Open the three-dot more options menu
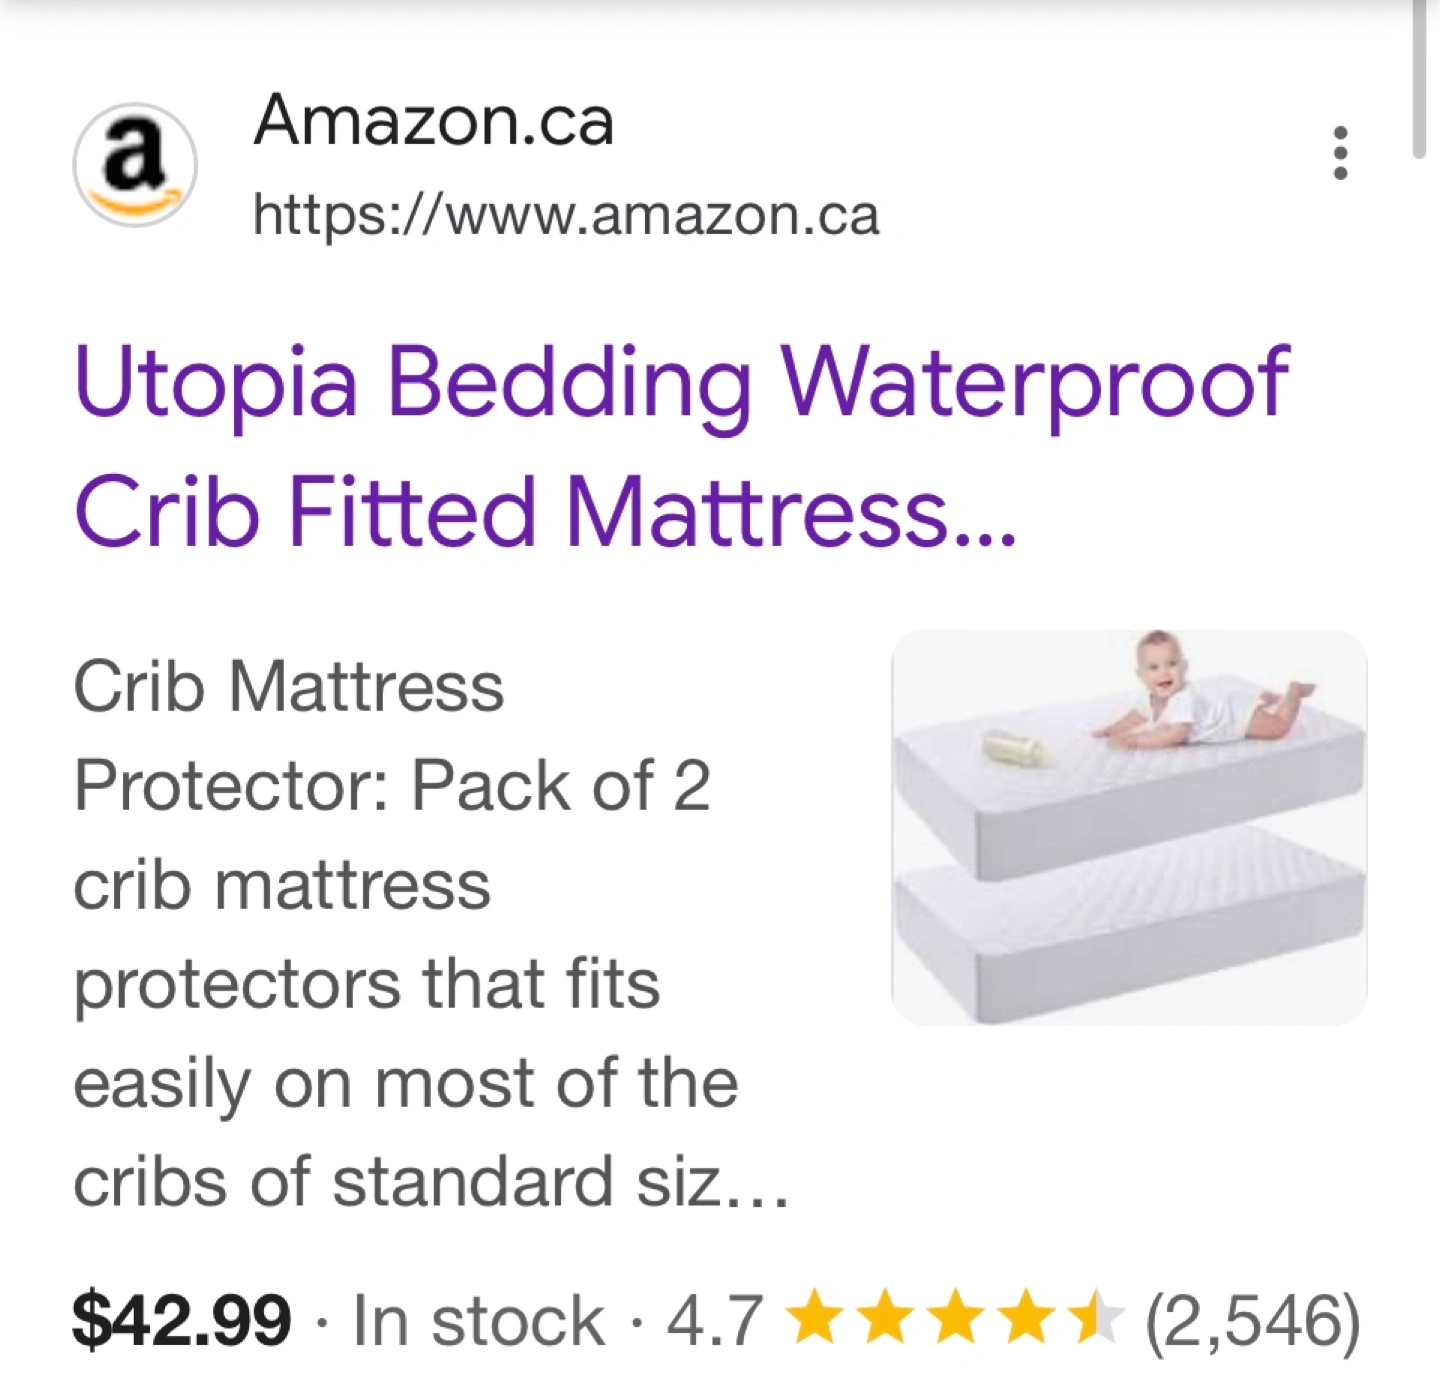Image resolution: width=1440 pixels, height=1393 pixels. pyautogui.click(x=1340, y=153)
